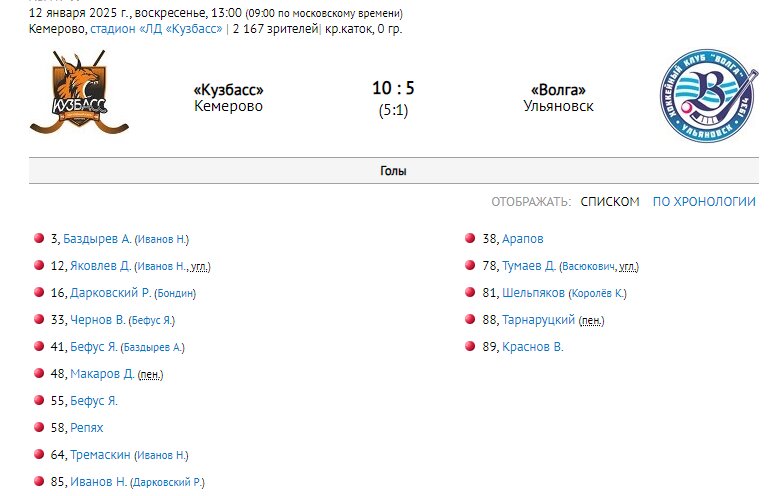Image resolution: width=778 pixels, height=496 pixels.
Task: Click the Кемерово city name under «Кузбасс»
Action: tap(228, 106)
